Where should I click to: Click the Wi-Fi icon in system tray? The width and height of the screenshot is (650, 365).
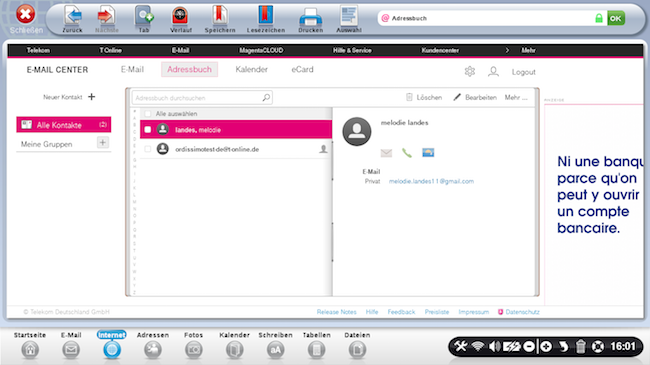click(x=478, y=346)
